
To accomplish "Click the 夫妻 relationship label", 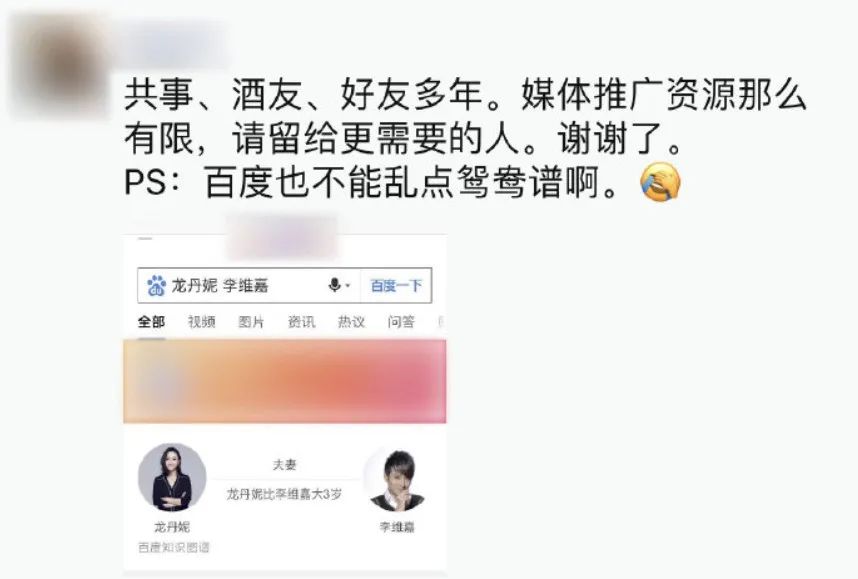I will point(285,465).
